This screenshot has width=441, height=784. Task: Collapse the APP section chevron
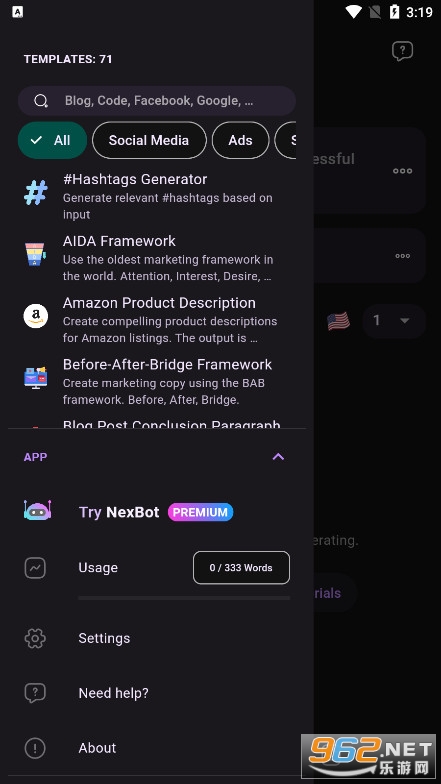[x=278, y=456]
